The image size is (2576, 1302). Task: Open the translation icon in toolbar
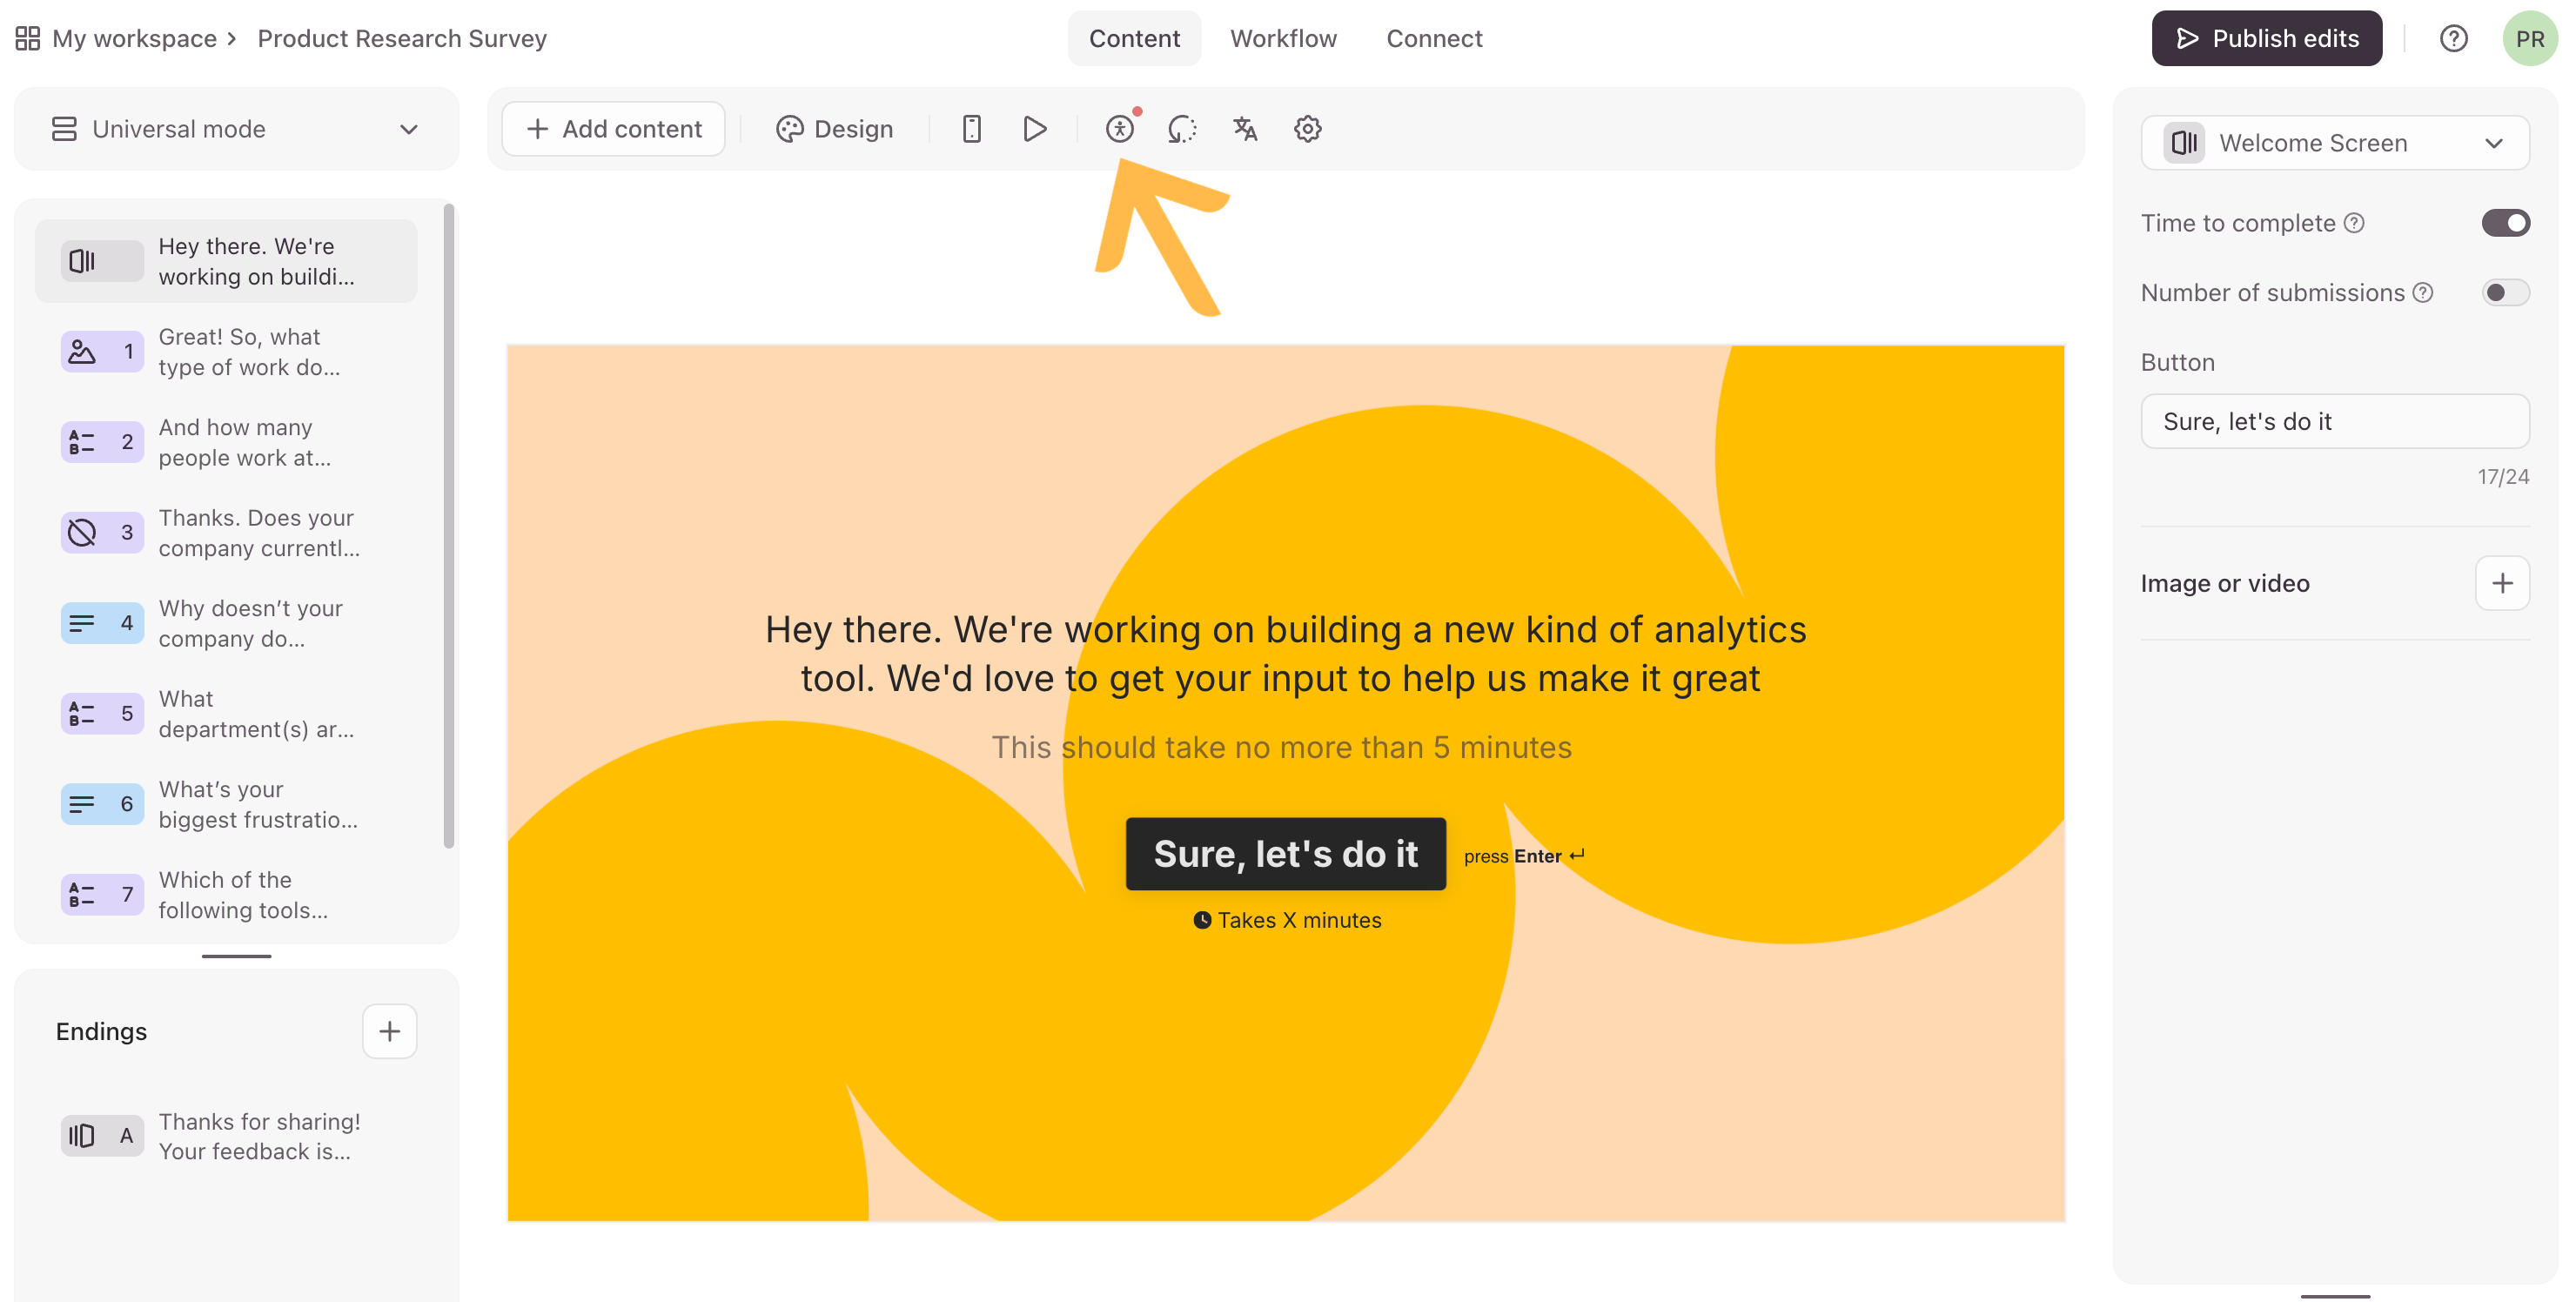1245,129
